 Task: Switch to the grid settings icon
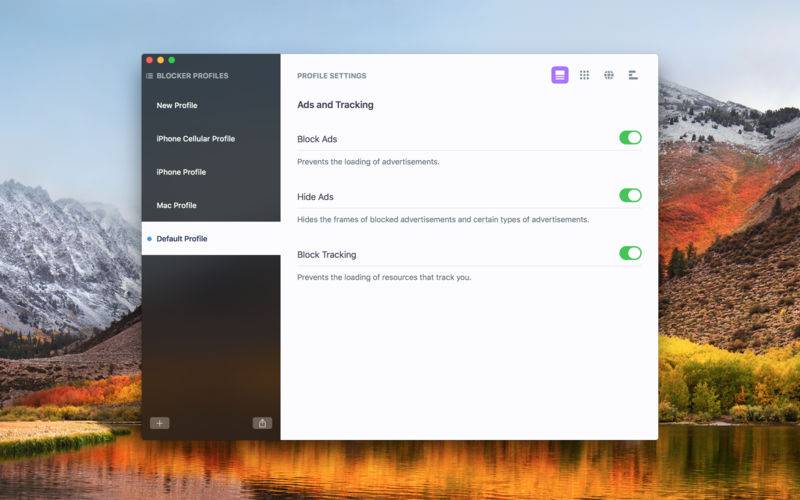click(584, 75)
